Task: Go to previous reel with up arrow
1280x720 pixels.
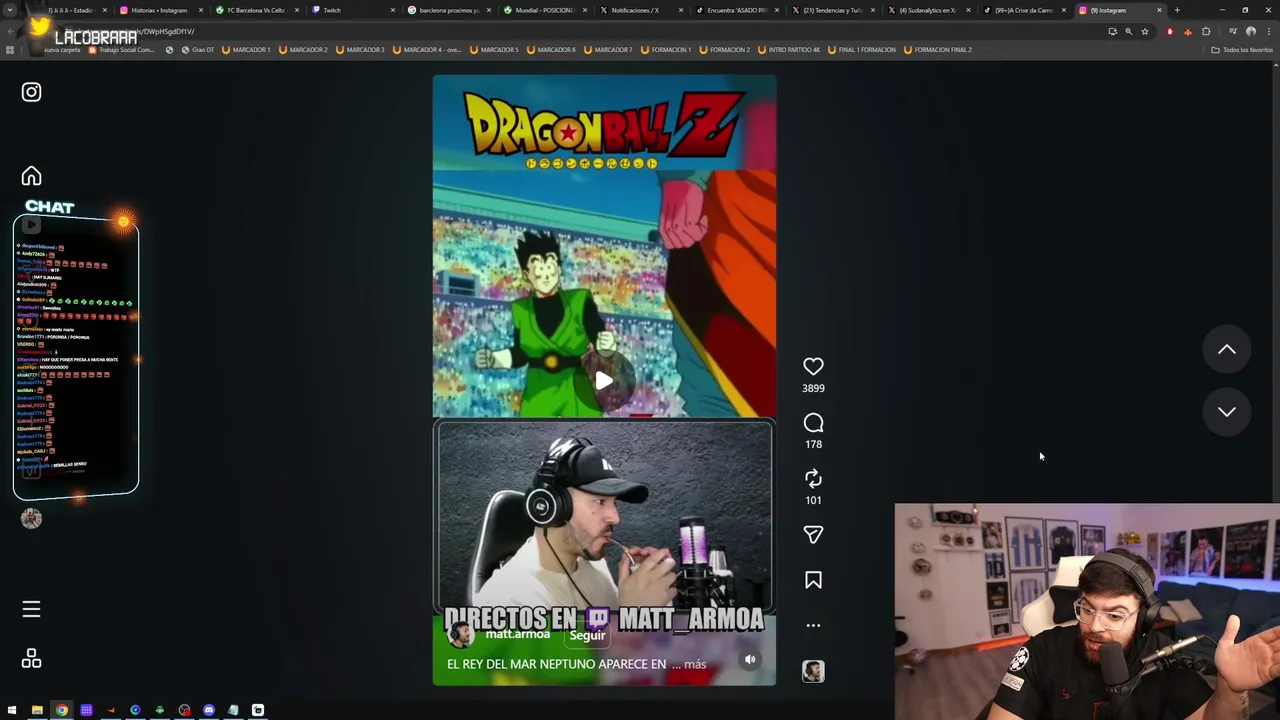Action: pos(1226,350)
